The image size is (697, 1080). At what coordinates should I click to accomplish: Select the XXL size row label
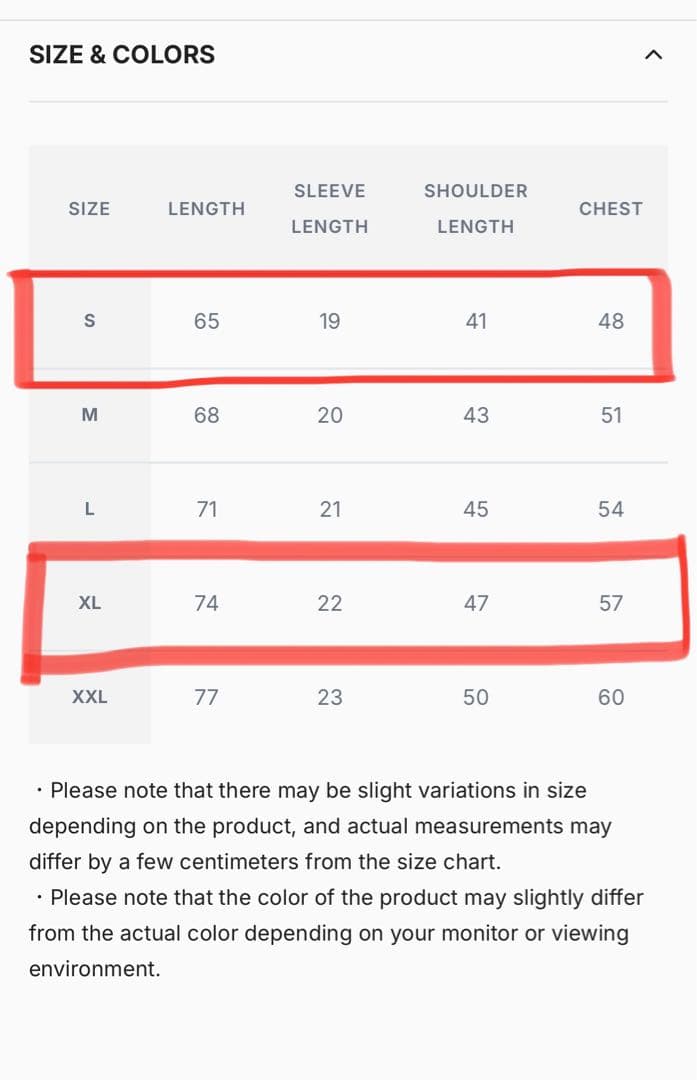click(x=89, y=697)
